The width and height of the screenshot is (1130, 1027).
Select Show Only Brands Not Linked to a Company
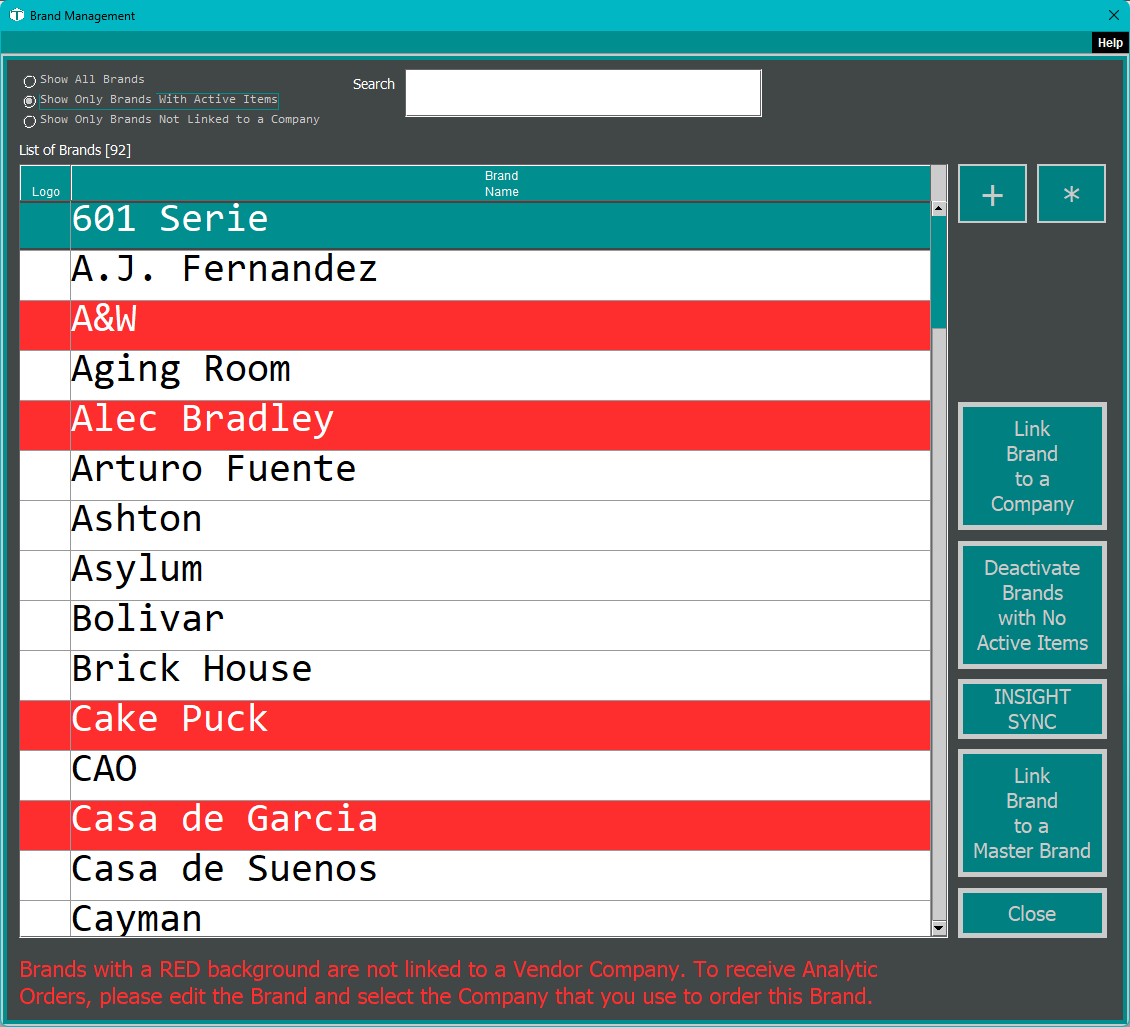(30, 121)
